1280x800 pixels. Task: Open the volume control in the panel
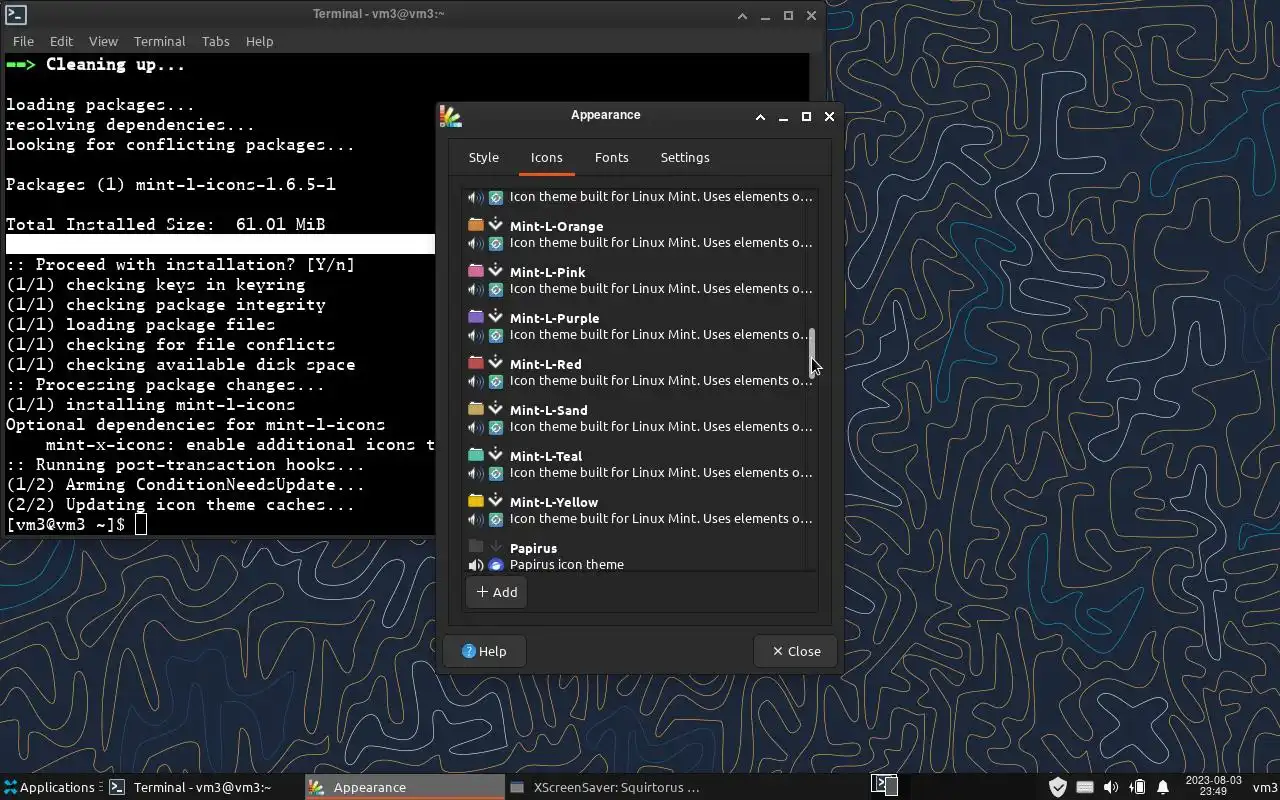click(x=1110, y=787)
